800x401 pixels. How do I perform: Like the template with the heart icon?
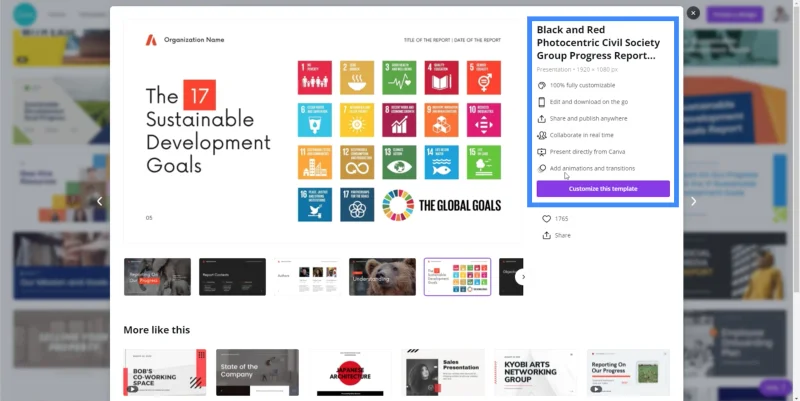pyautogui.click(x=546, y=218)
